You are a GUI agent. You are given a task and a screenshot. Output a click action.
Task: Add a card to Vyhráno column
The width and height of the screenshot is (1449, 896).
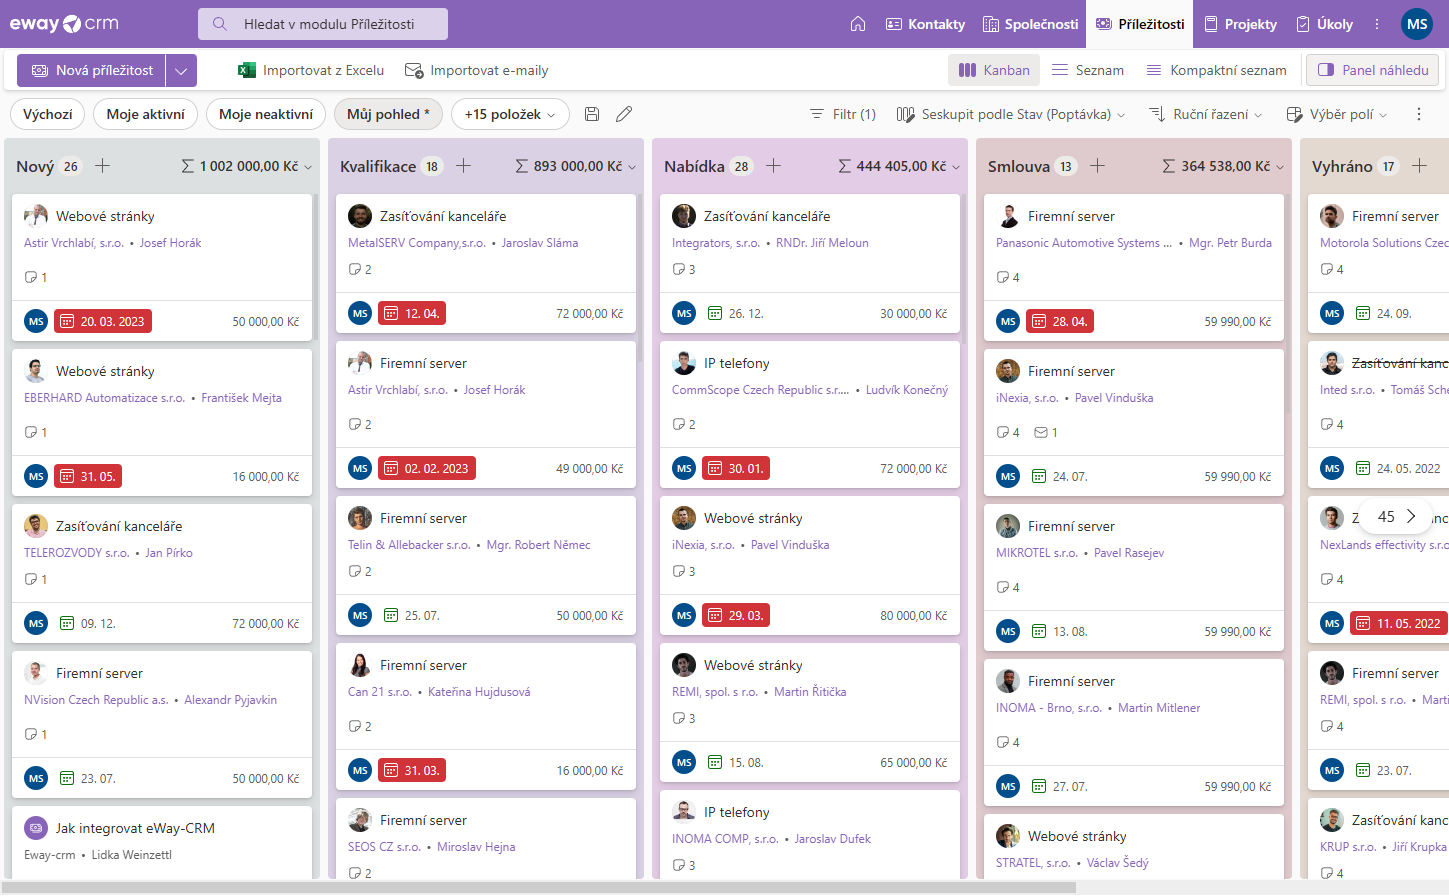pyautogui.click(x=1419, y=166)
